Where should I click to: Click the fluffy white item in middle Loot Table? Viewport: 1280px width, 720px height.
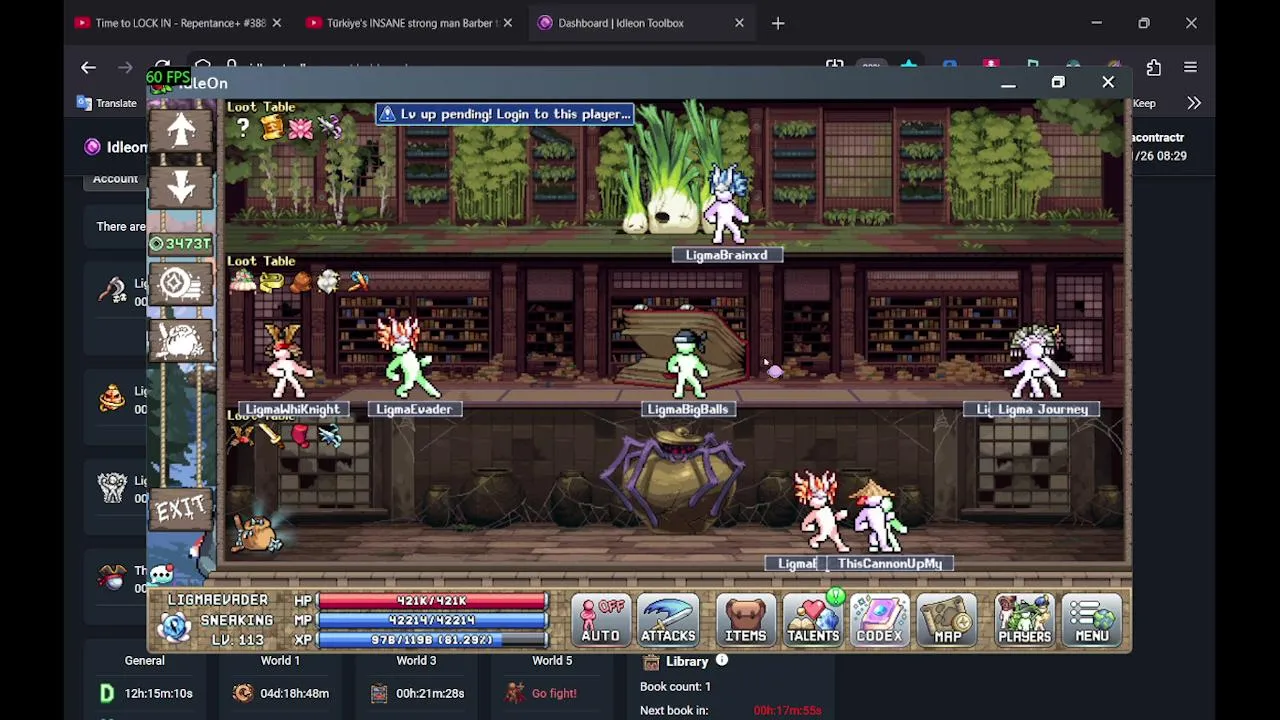pyautogui.click(x=328, y=283)
